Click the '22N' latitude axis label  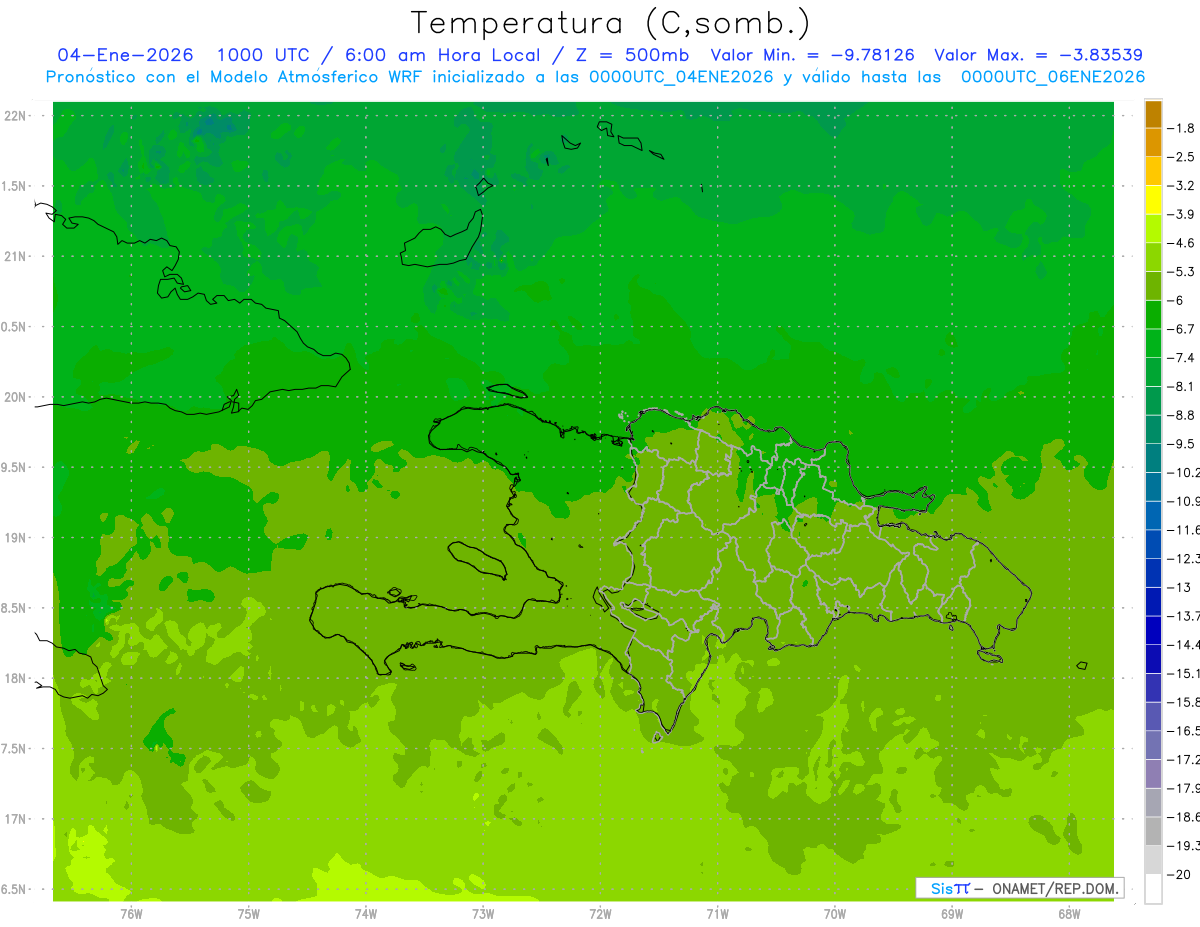[16, 116]
